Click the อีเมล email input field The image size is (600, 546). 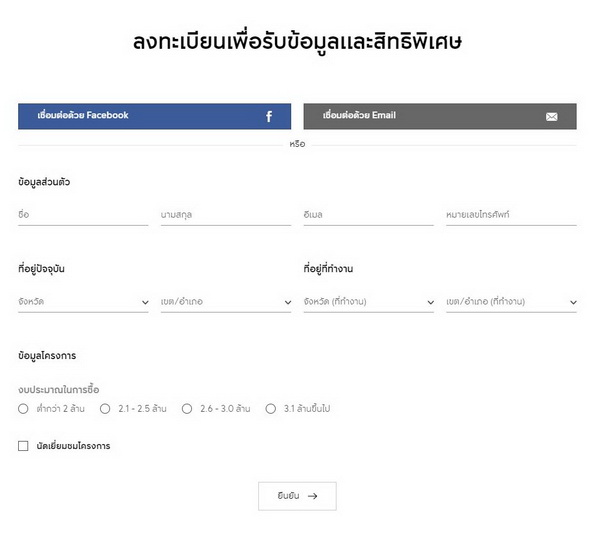pos(368,214)
